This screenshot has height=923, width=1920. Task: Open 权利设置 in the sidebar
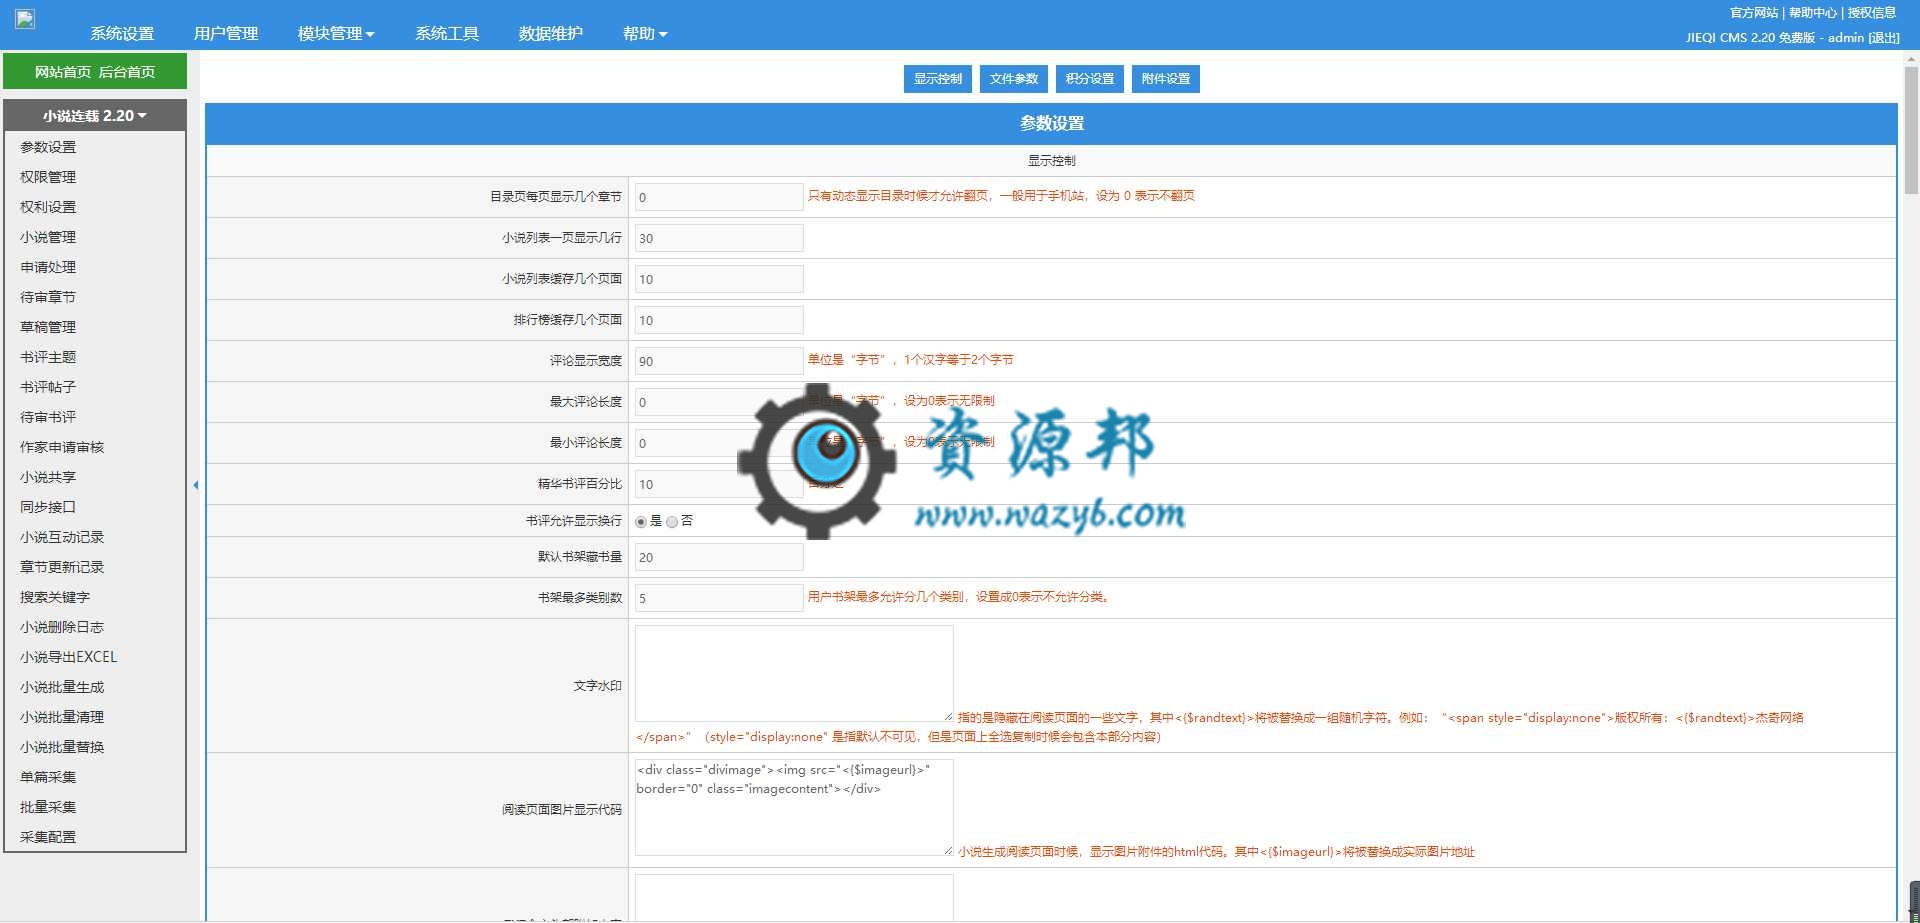pos(48,207)
